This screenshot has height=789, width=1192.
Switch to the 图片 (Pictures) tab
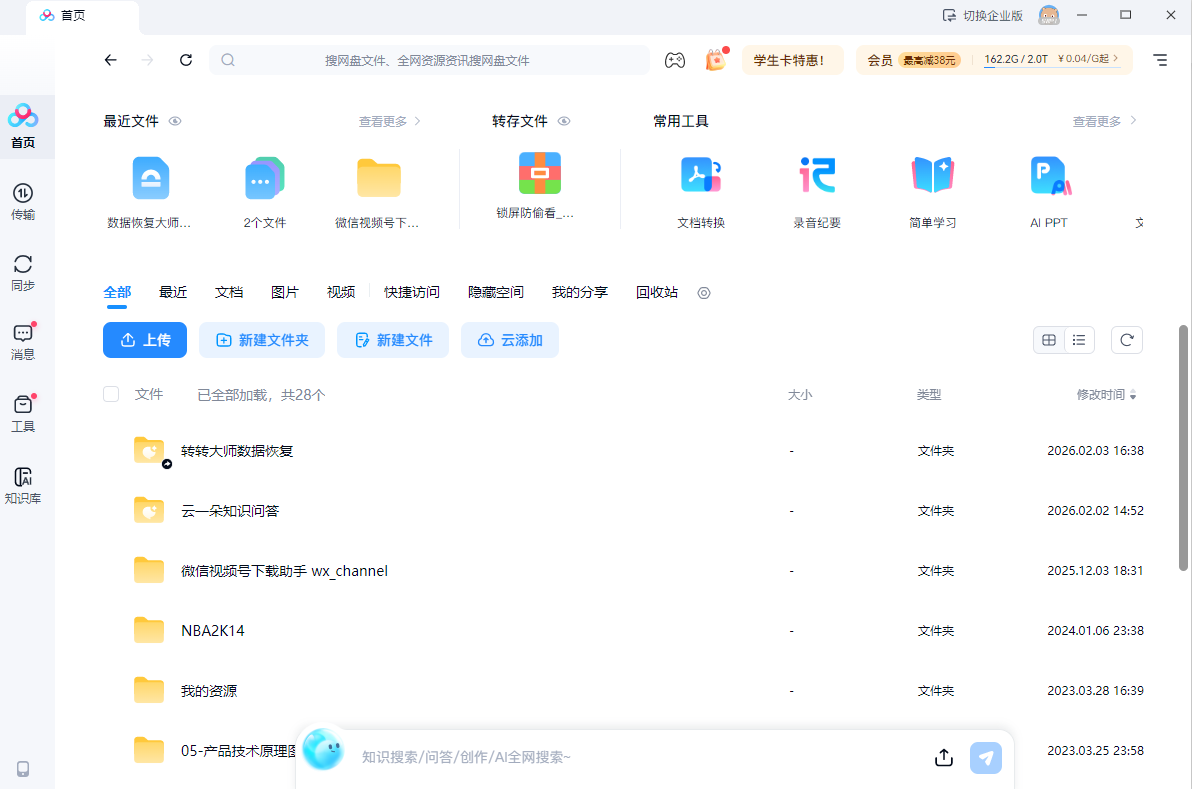285,291
